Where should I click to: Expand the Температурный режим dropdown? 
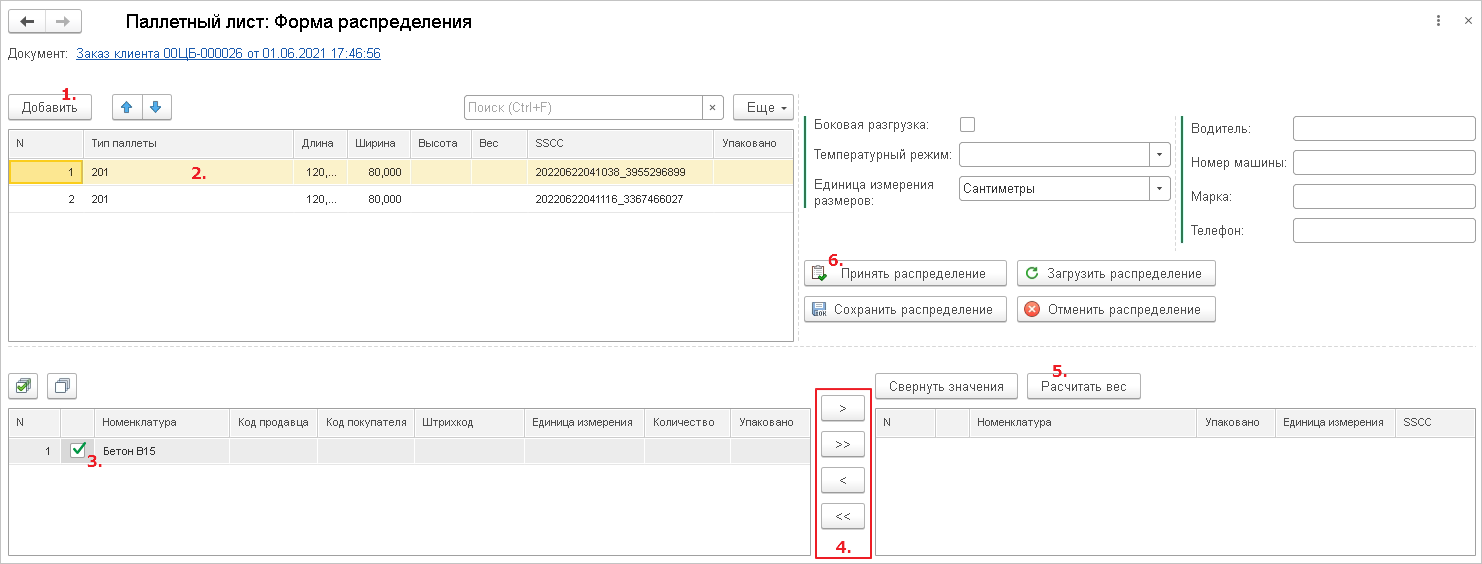tap(1159, 155)
